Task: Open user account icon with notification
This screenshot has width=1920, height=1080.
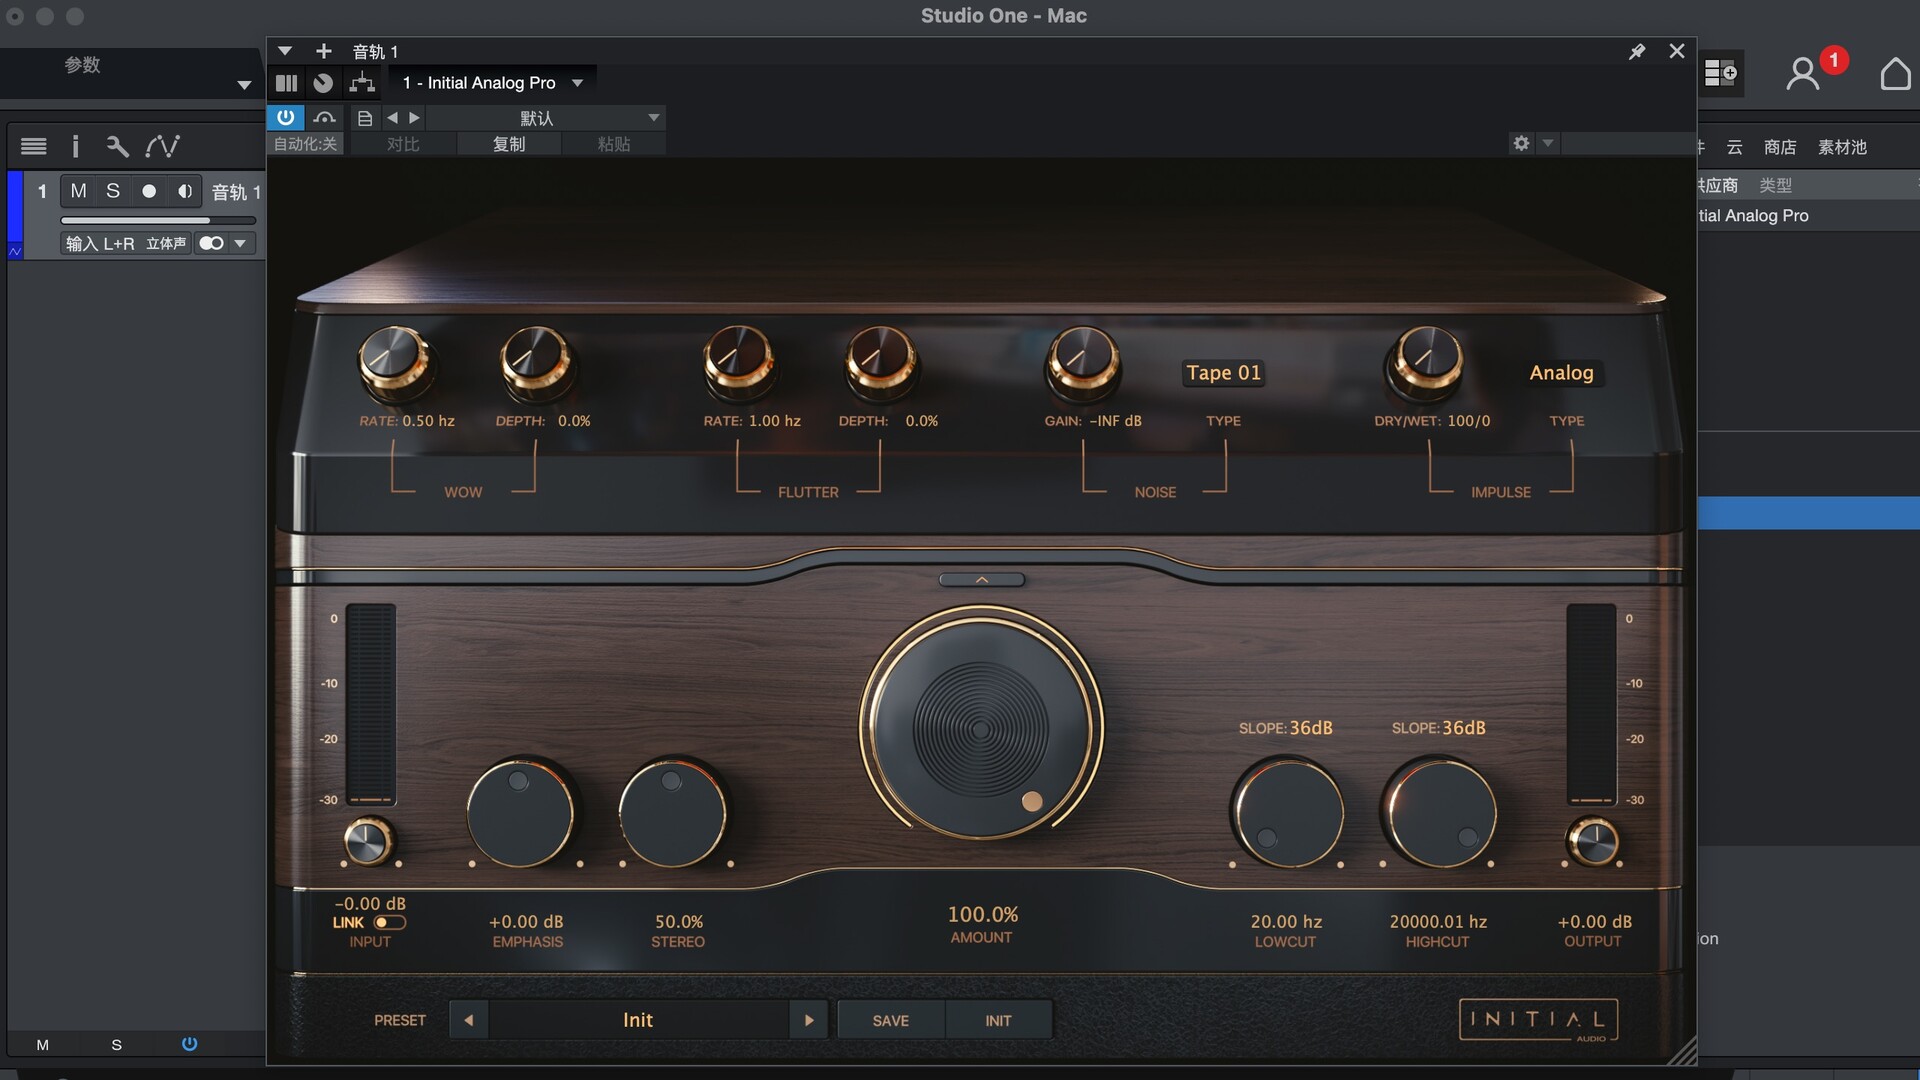Action: (1803, 73)
